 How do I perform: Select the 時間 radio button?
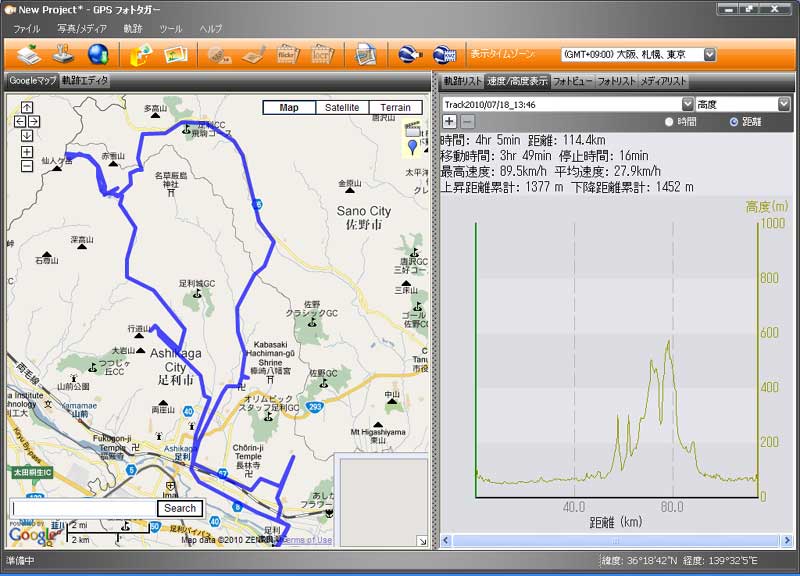coord(669,122)
